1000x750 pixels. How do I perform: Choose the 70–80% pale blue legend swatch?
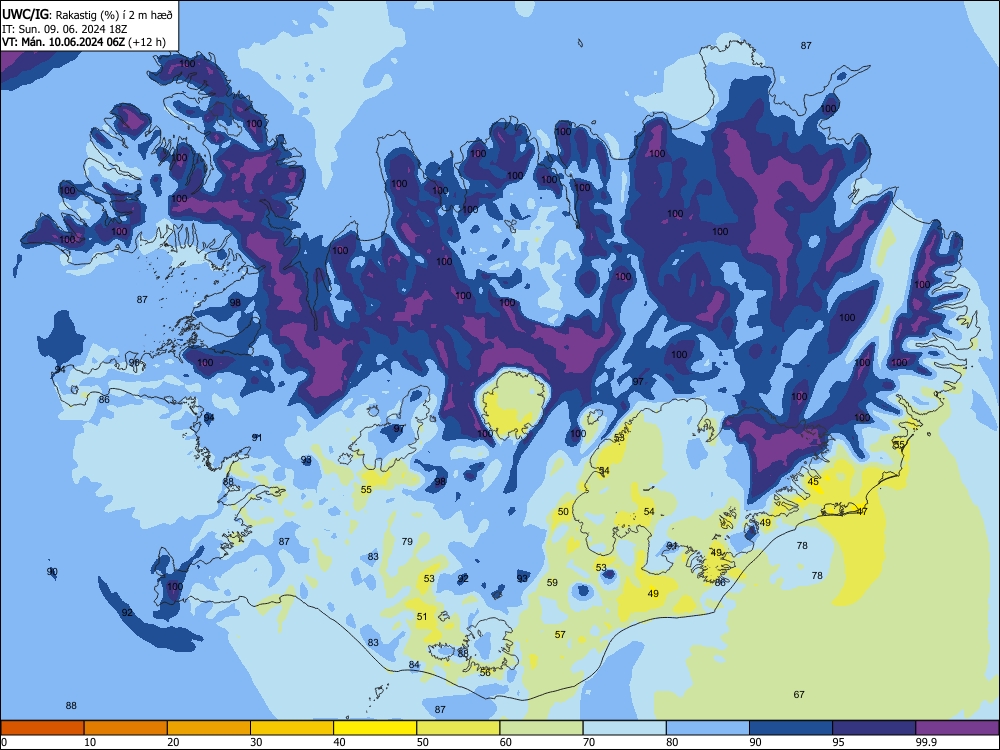tap(624, 728)
